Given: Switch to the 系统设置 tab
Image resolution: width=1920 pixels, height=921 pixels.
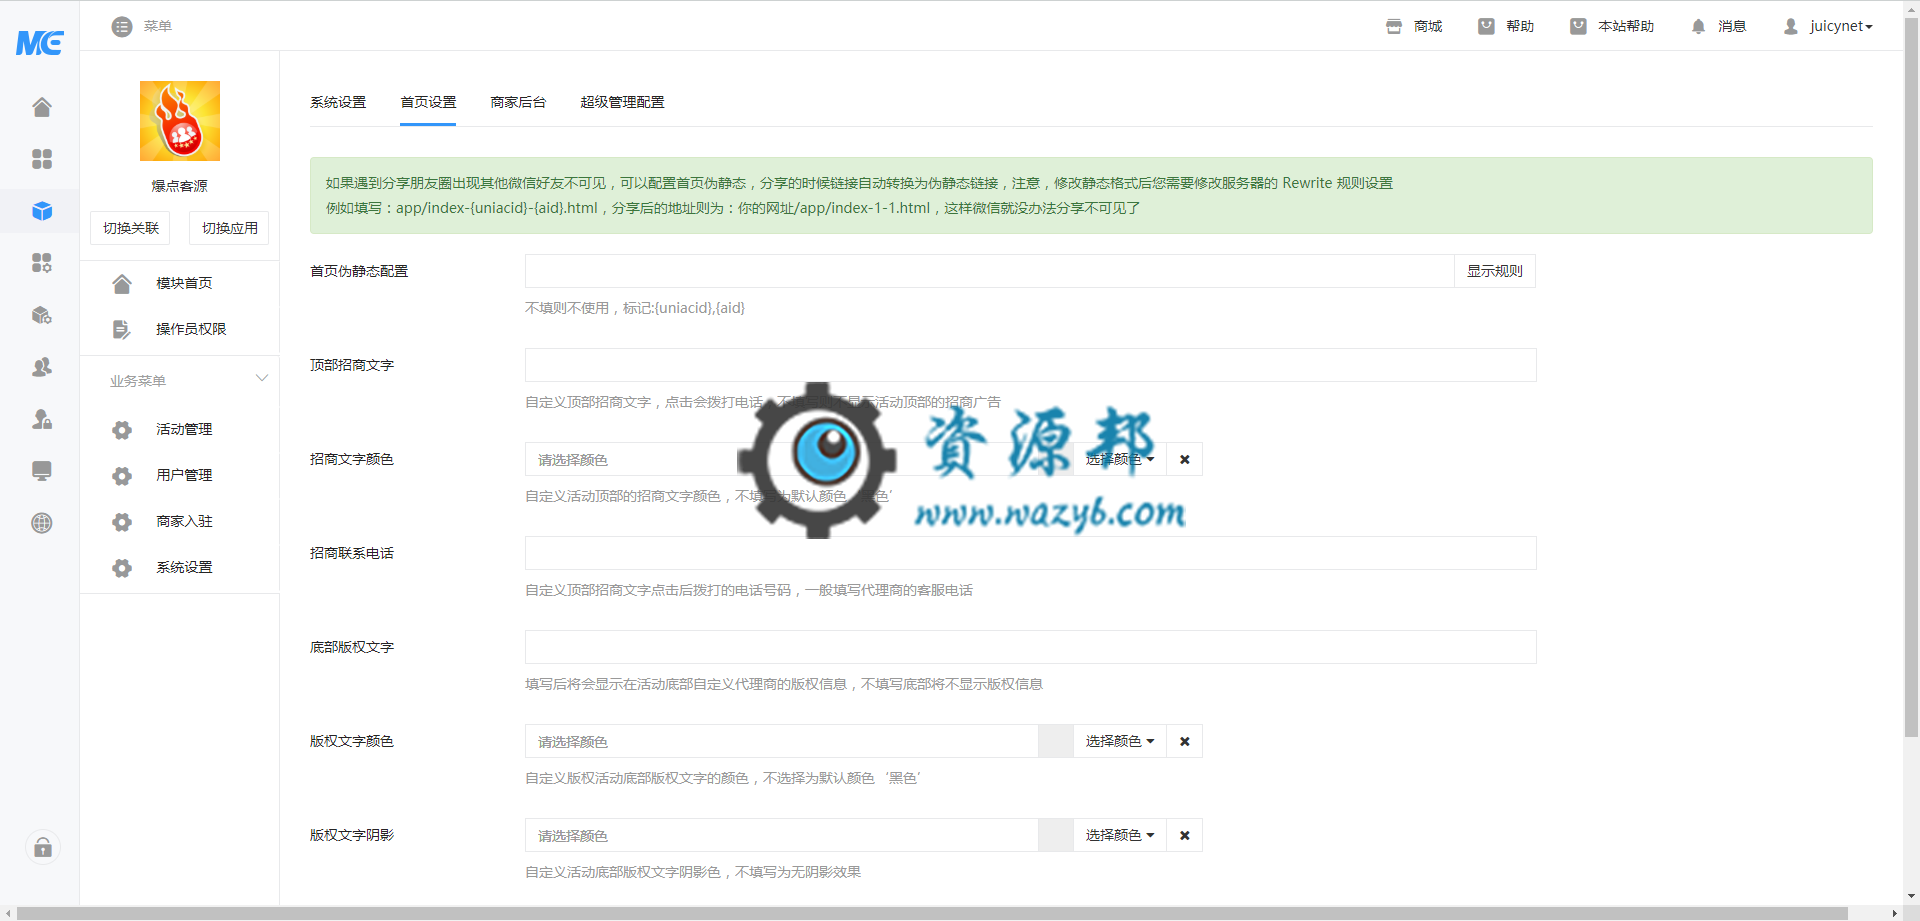Looking at the screenshot, I should pyautogui.click(x=338, y=102).
